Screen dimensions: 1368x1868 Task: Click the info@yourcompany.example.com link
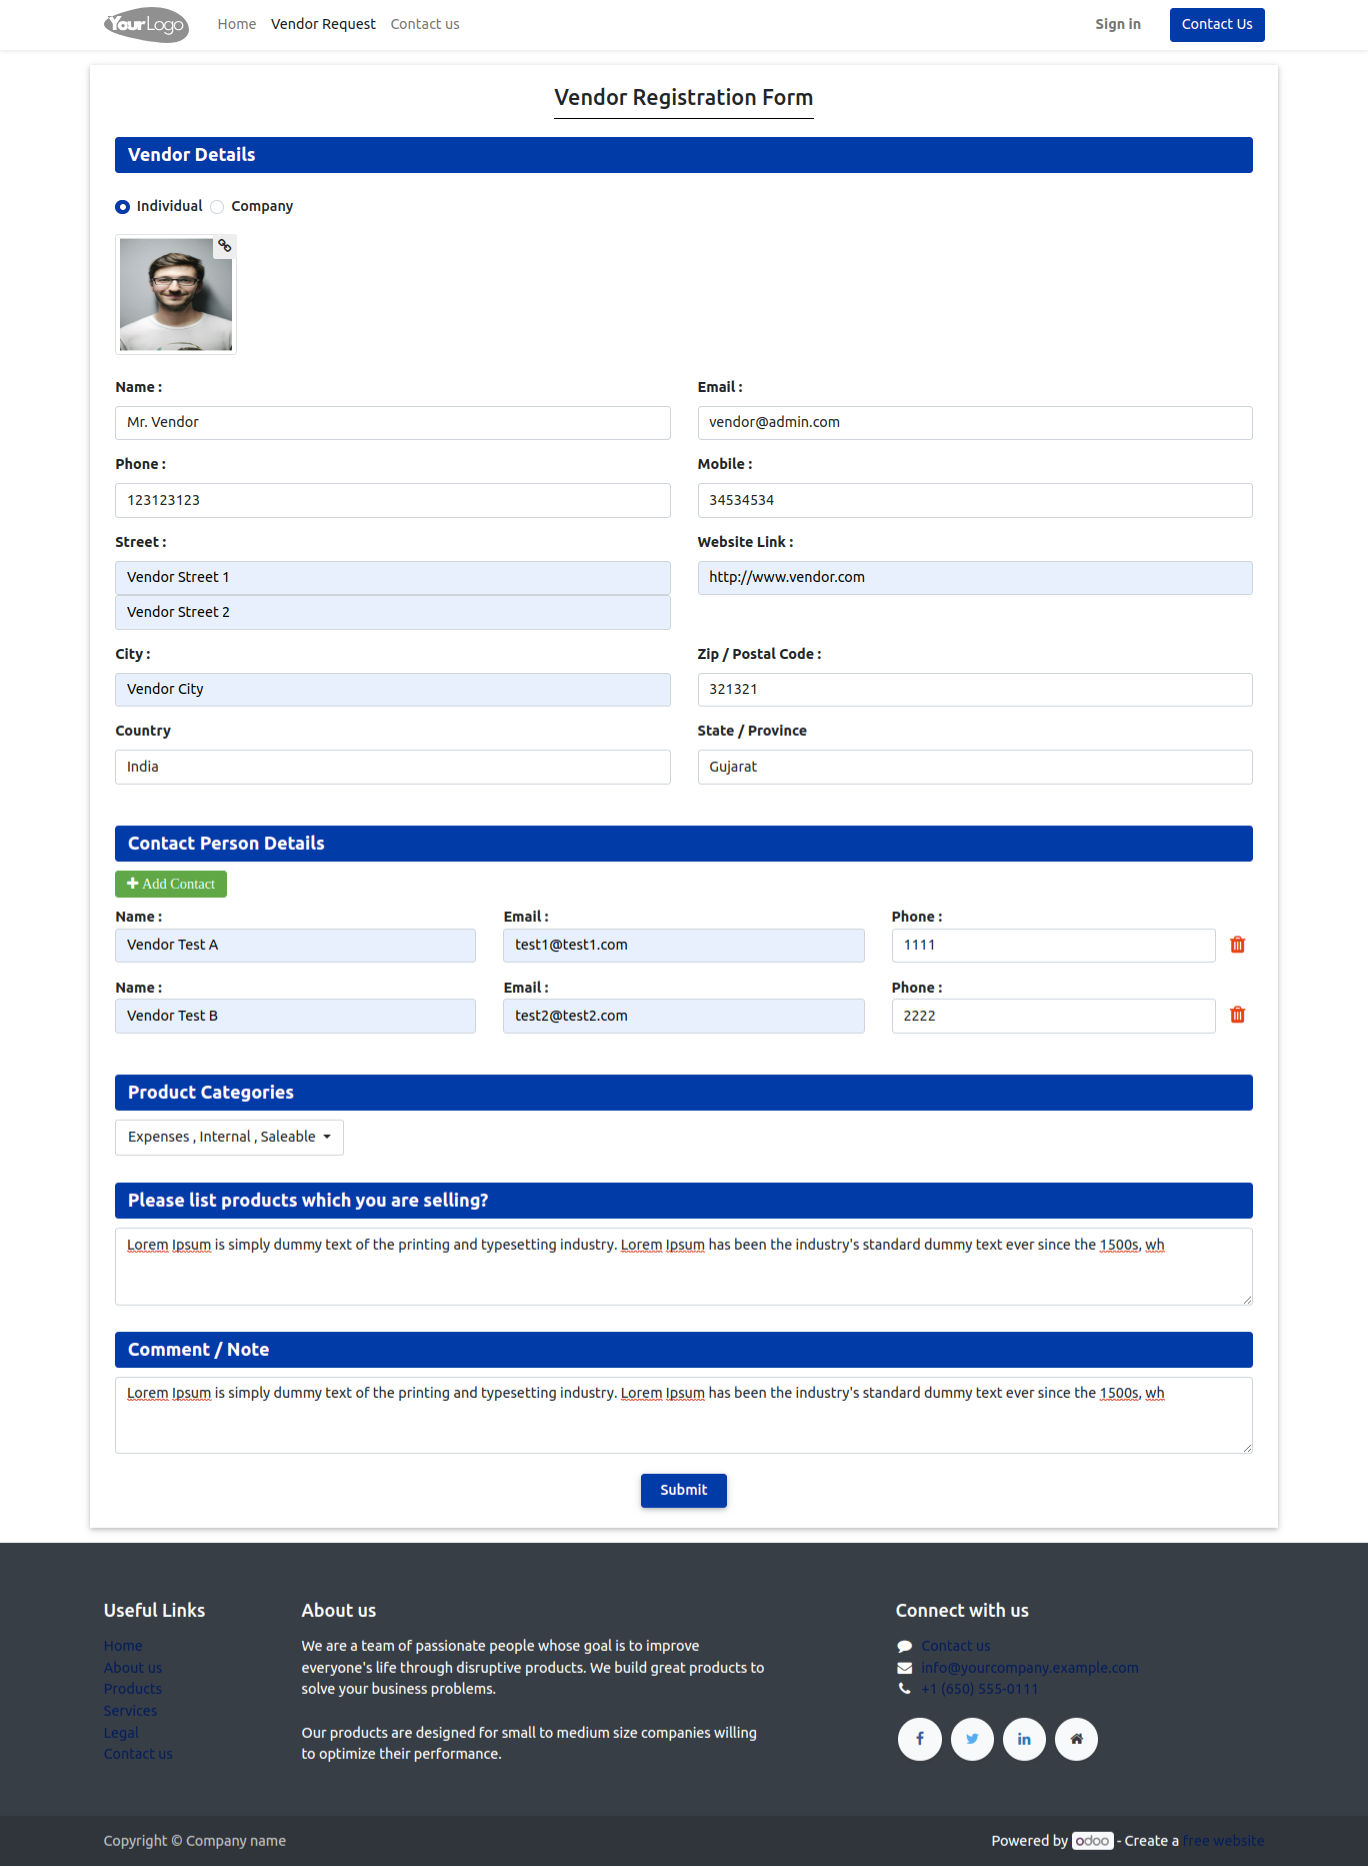coord(1030,1668)
